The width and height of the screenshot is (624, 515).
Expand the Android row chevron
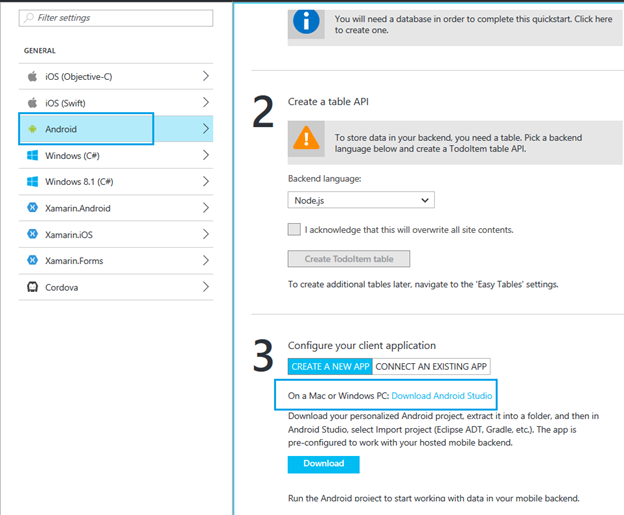pos(206,129)
